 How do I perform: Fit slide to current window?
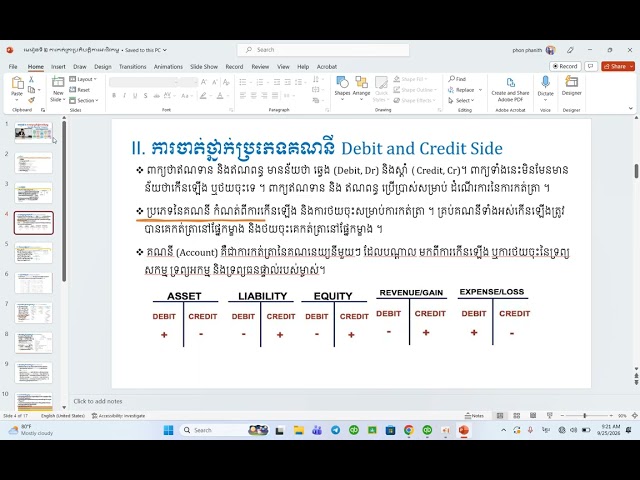point(635,416)
